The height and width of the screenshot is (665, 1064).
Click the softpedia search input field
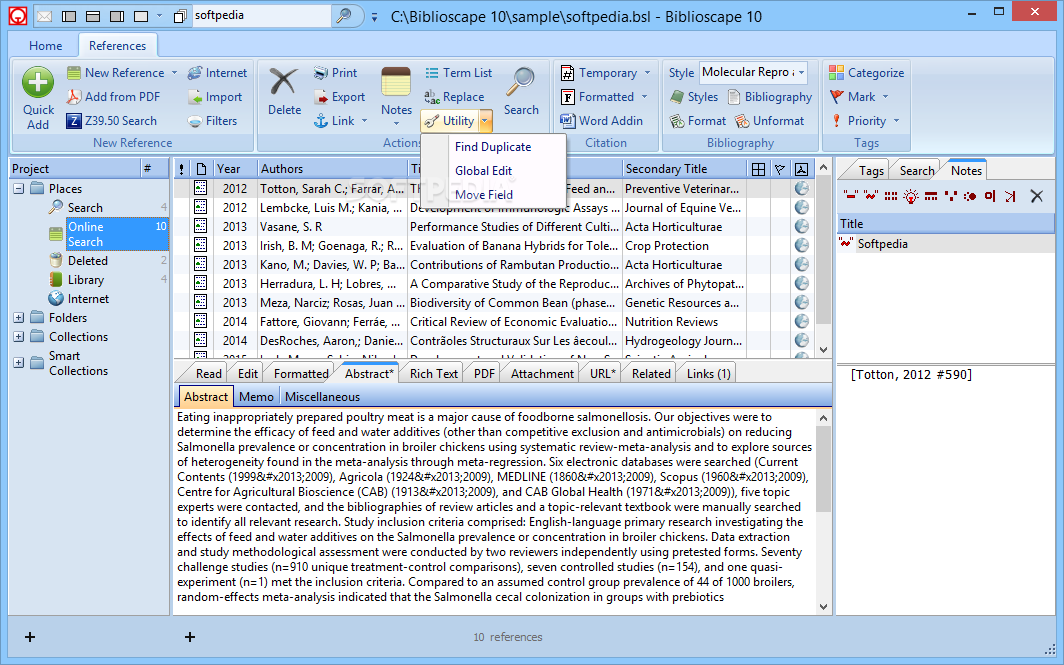[261, 15]
